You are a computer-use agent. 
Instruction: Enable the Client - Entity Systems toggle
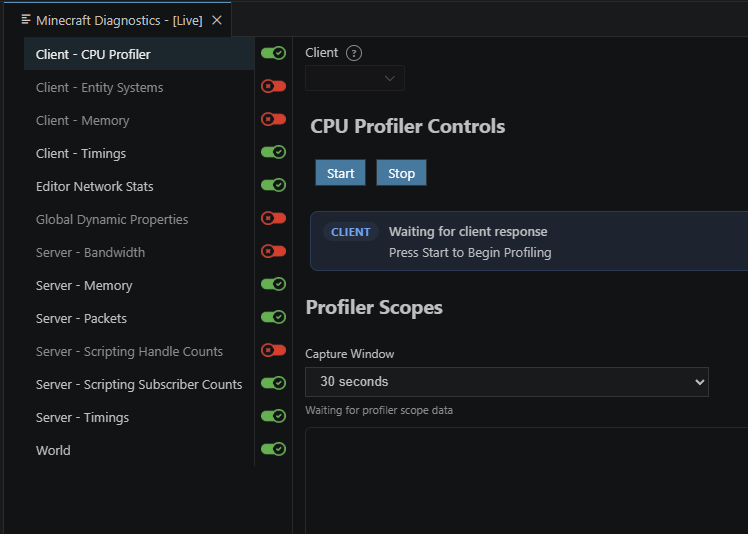pos(273,86)
